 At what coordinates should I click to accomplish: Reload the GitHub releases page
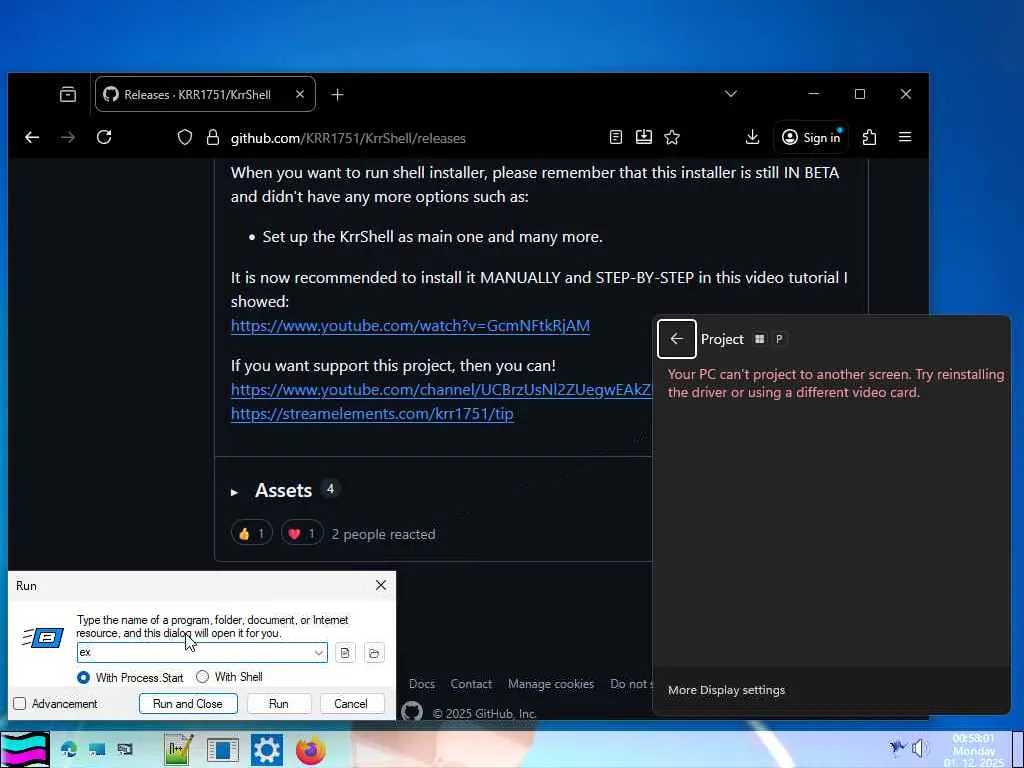(x=104, y=137)
